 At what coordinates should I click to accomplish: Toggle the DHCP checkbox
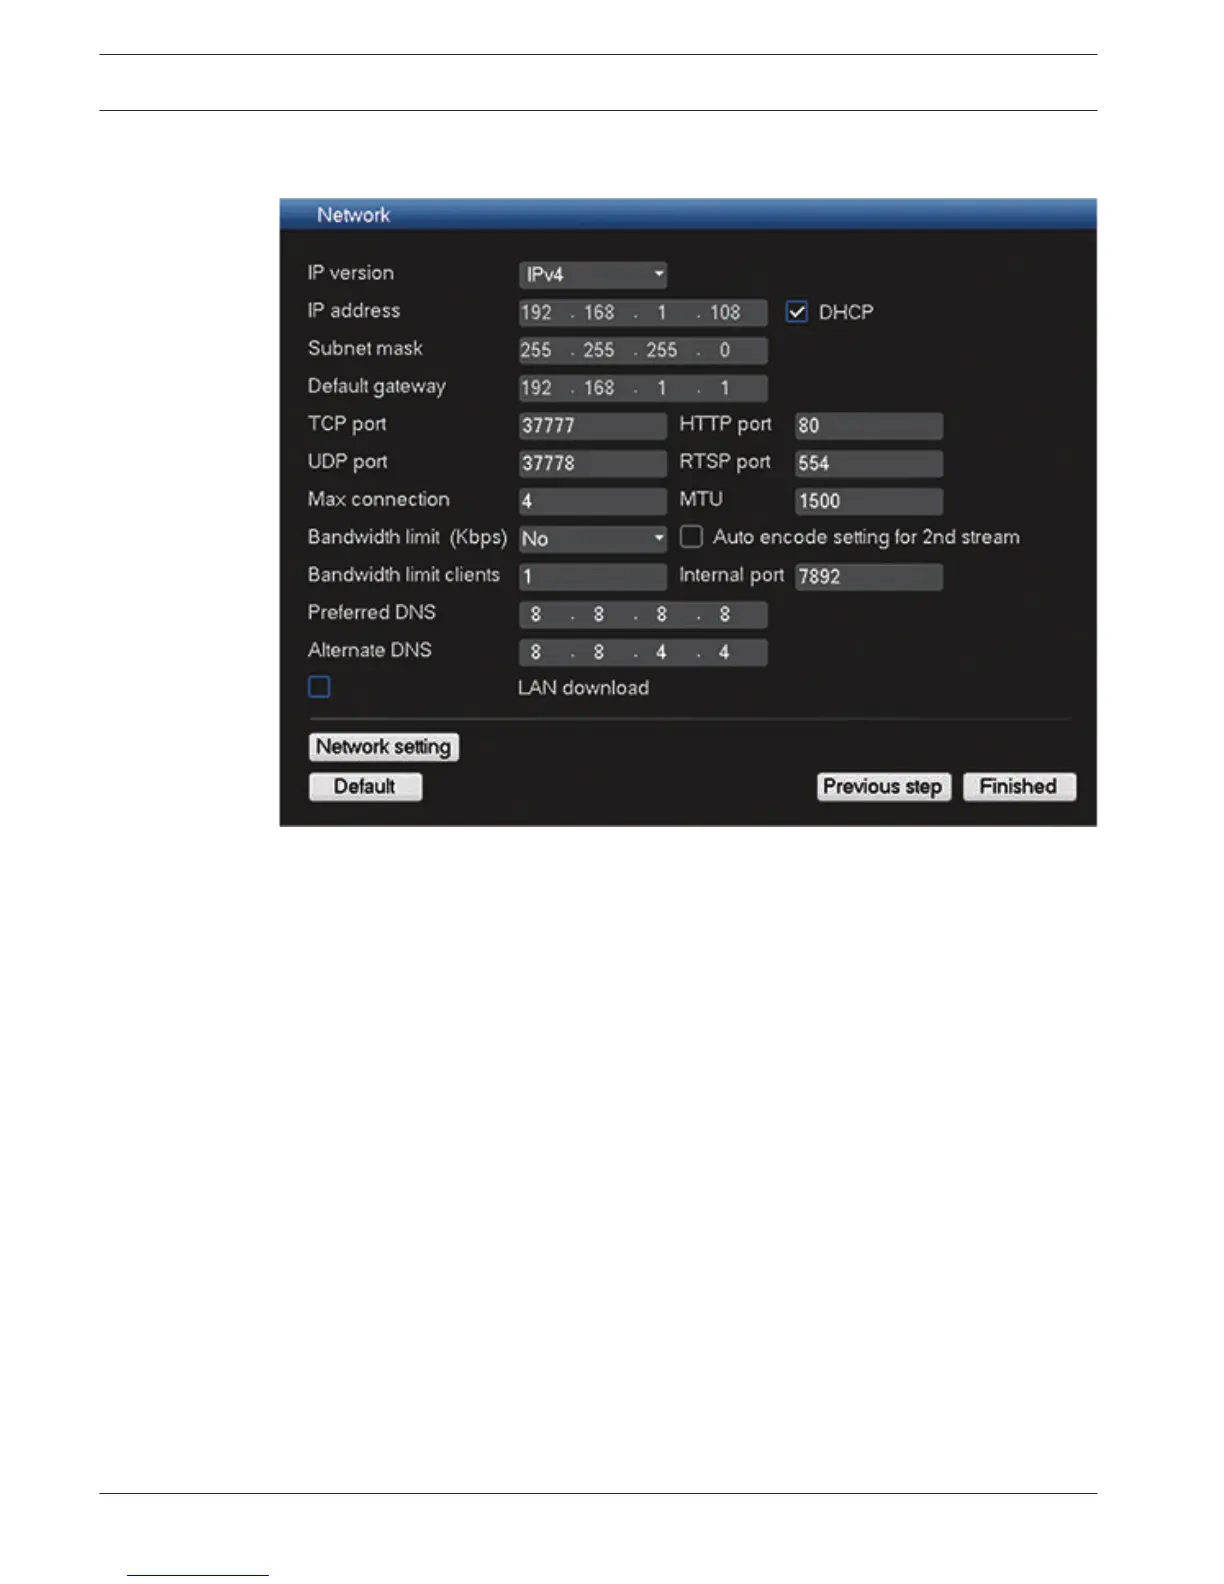point(797,312)
